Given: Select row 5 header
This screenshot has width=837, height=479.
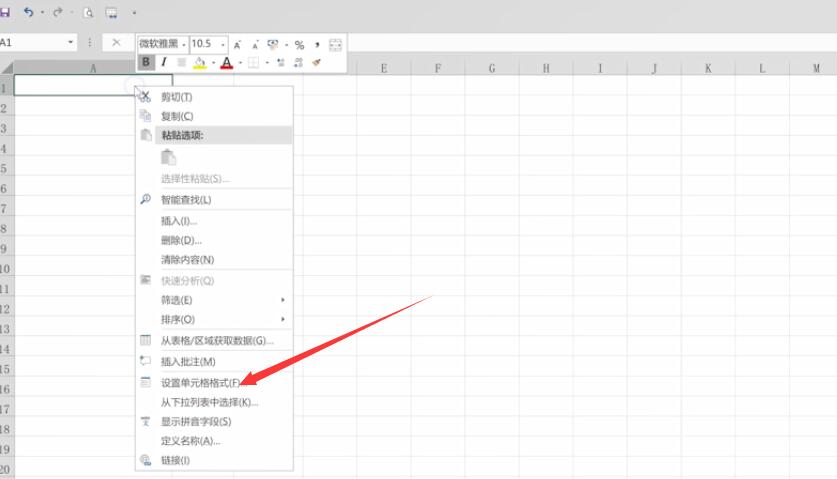Looking at the screenshot, I should pyautogui.click(x=5, y=168).
